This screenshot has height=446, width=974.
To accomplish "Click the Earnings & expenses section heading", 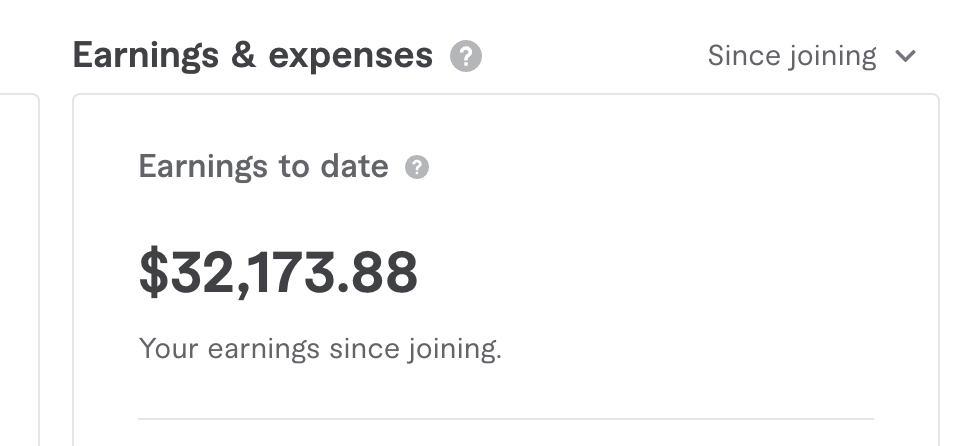I will pyautogui.click(x=252, y=56).
